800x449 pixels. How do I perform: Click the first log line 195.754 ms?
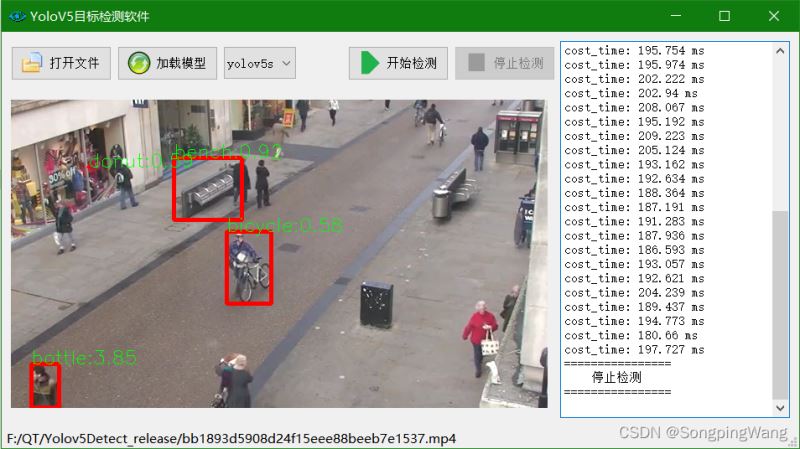pos(634,50)
